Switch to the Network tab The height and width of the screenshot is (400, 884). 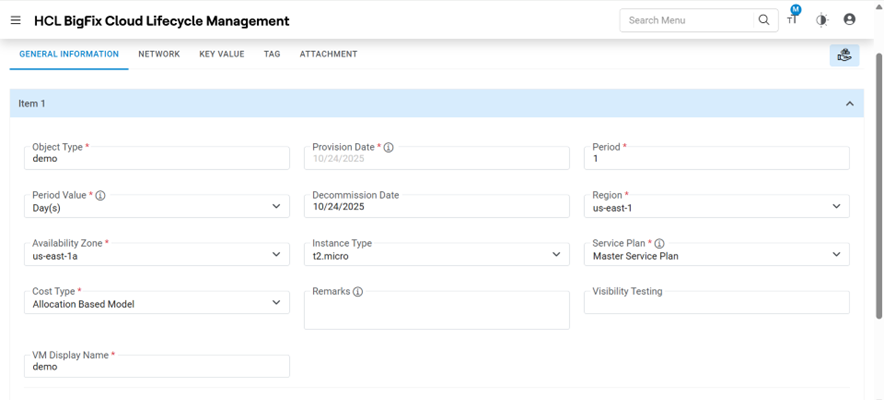tap(159, 54)
